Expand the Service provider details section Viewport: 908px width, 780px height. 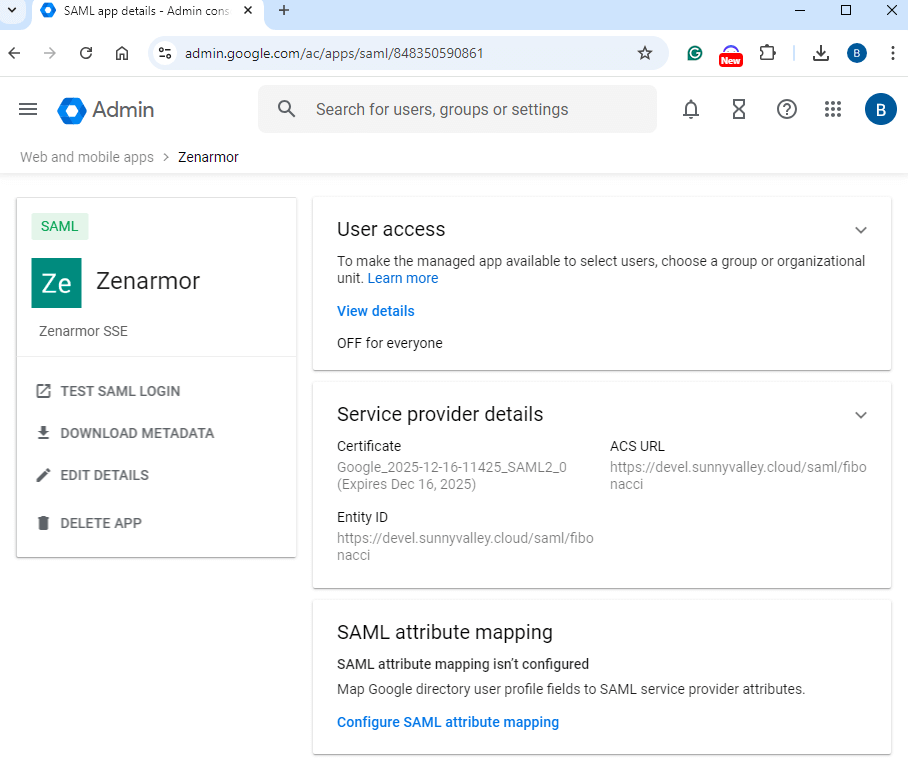pos(860,415)
